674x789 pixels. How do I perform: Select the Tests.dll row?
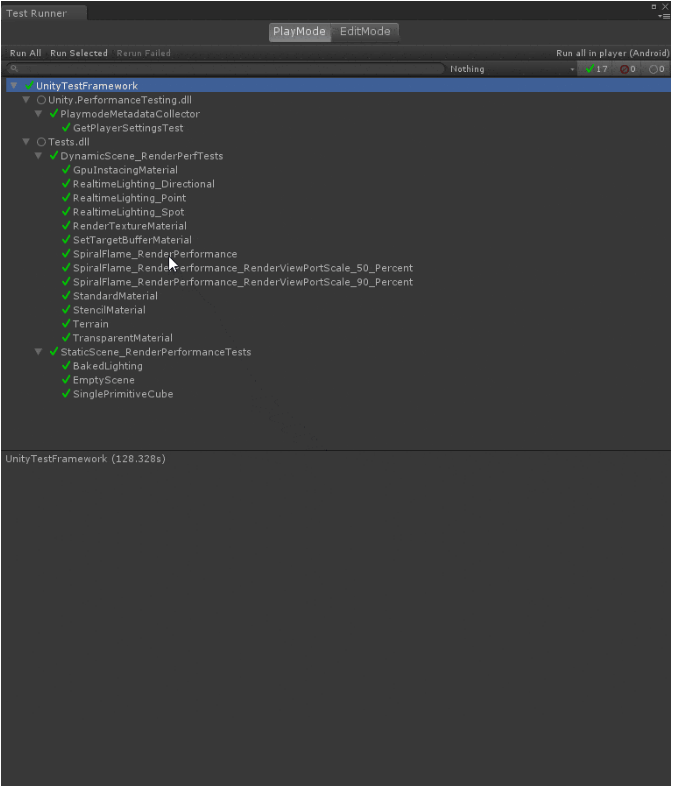(338, 142)
